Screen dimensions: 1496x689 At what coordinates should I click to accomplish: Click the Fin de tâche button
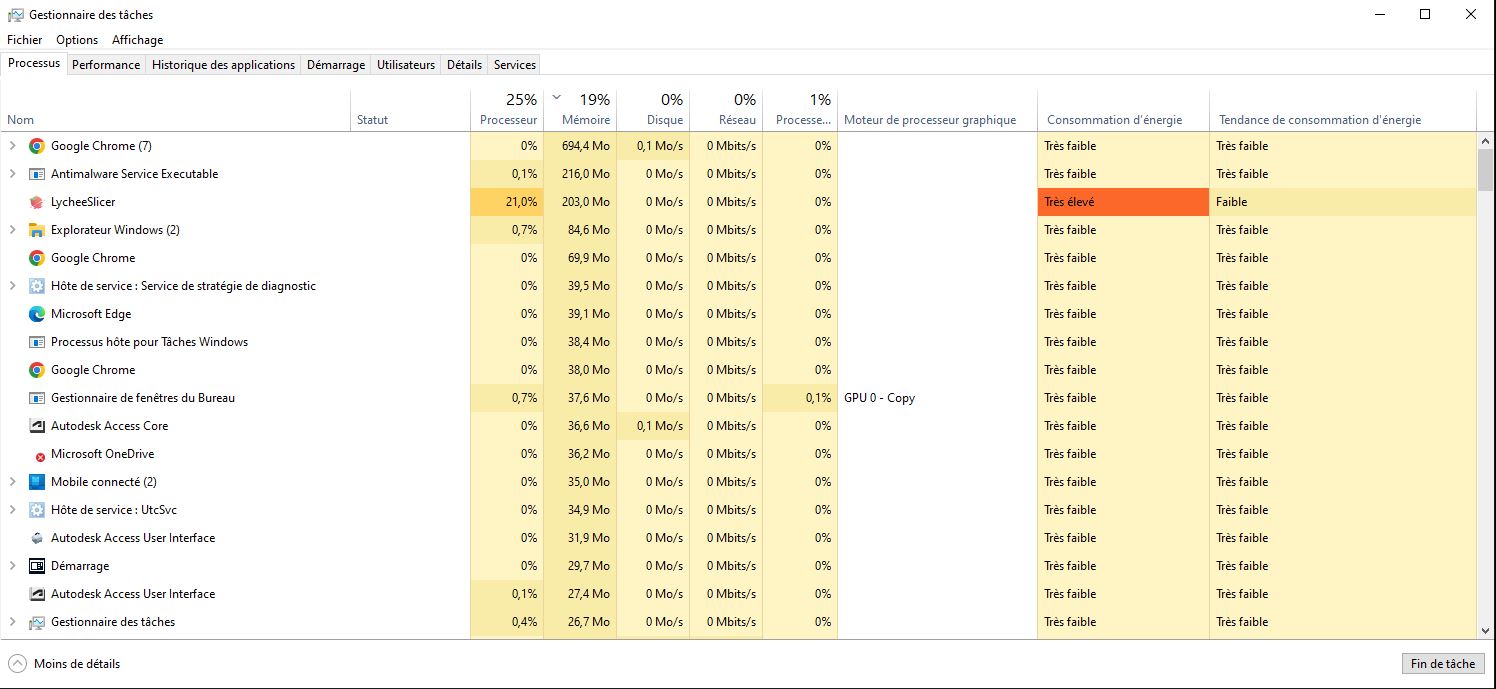pos(1443,664)
